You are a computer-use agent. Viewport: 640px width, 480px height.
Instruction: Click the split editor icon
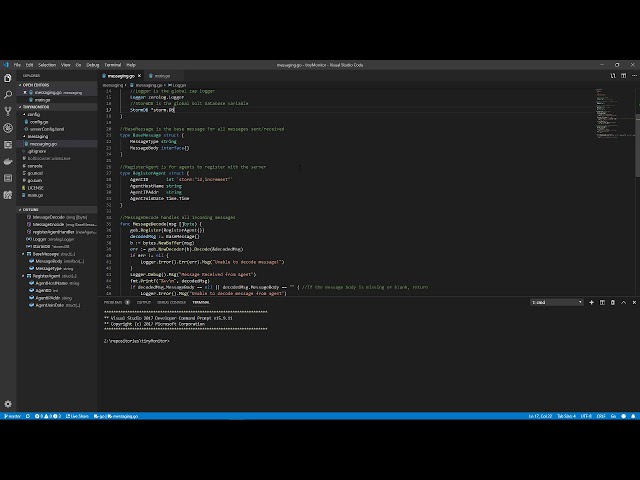coord(623,76)
